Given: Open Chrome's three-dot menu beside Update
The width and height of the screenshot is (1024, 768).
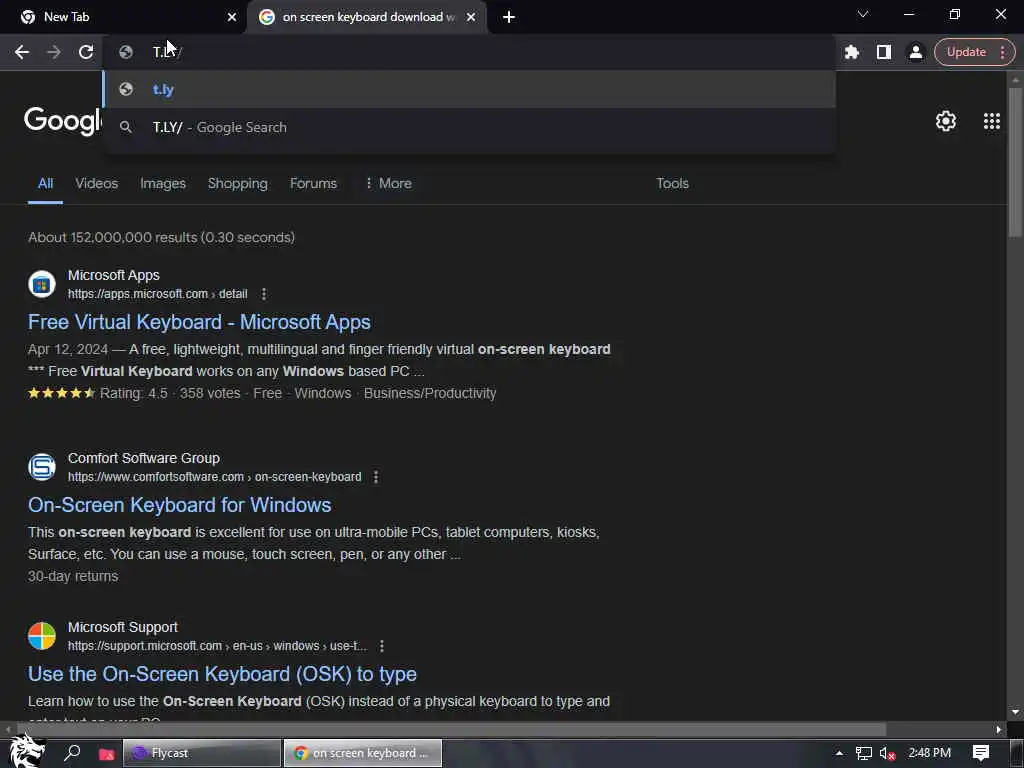Looking at the screenshot, I should (1002, 52).
